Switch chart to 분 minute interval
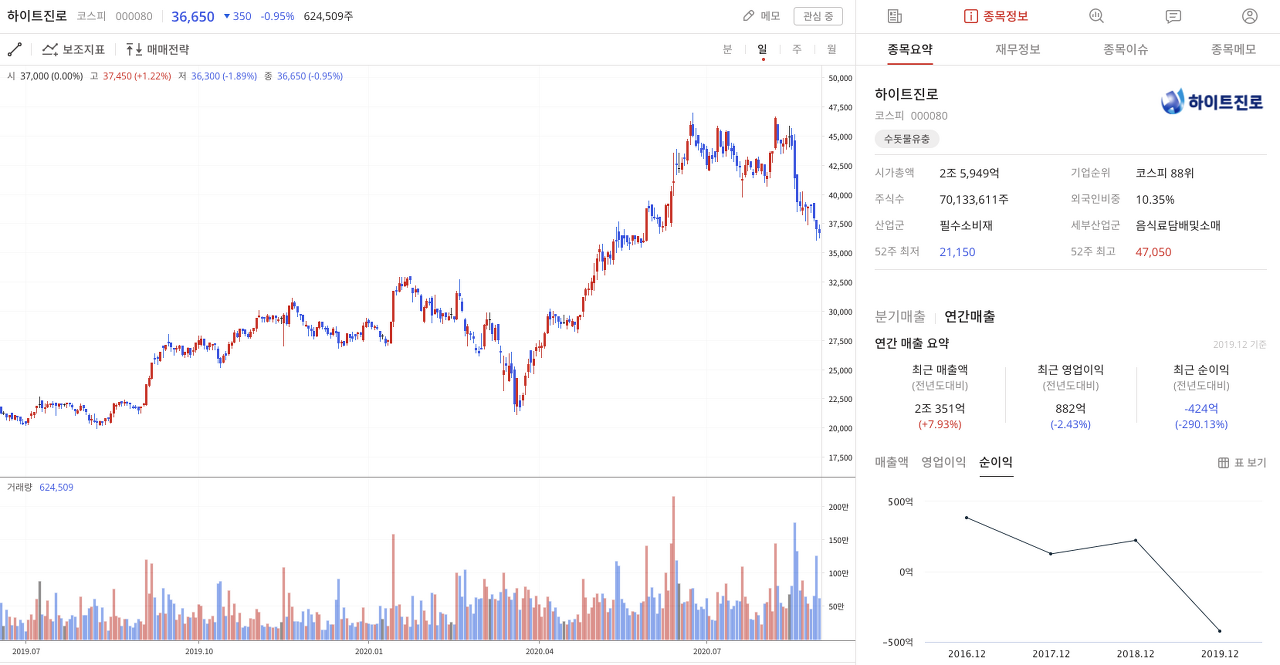This screenshot has width=1280, height=665. (x=727, y=49)
